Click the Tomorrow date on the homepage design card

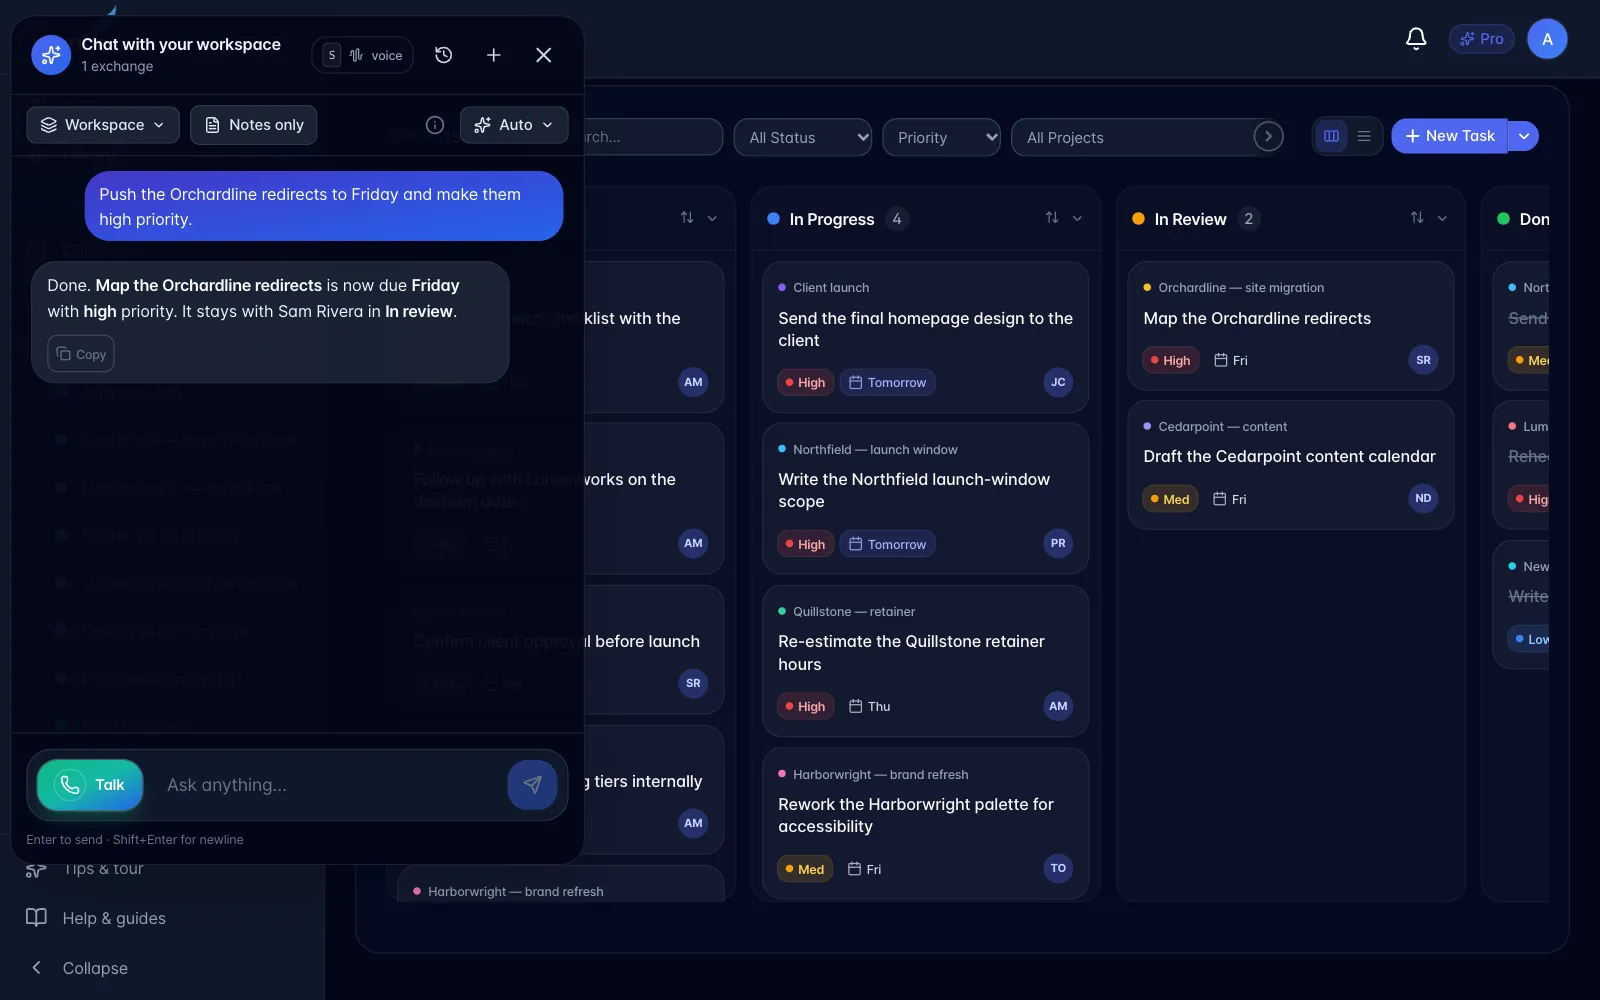point(888,382)
